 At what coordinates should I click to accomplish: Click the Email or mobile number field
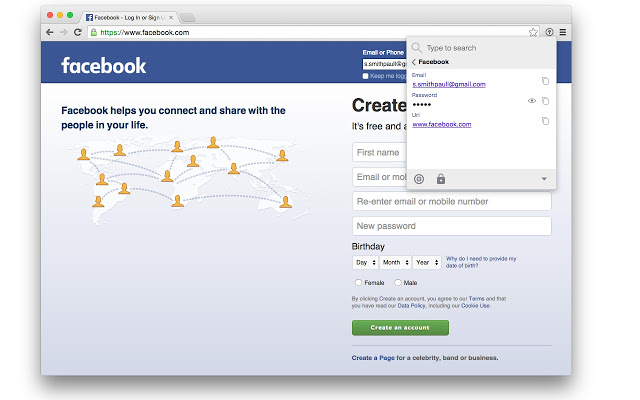(x=380, y=177)
